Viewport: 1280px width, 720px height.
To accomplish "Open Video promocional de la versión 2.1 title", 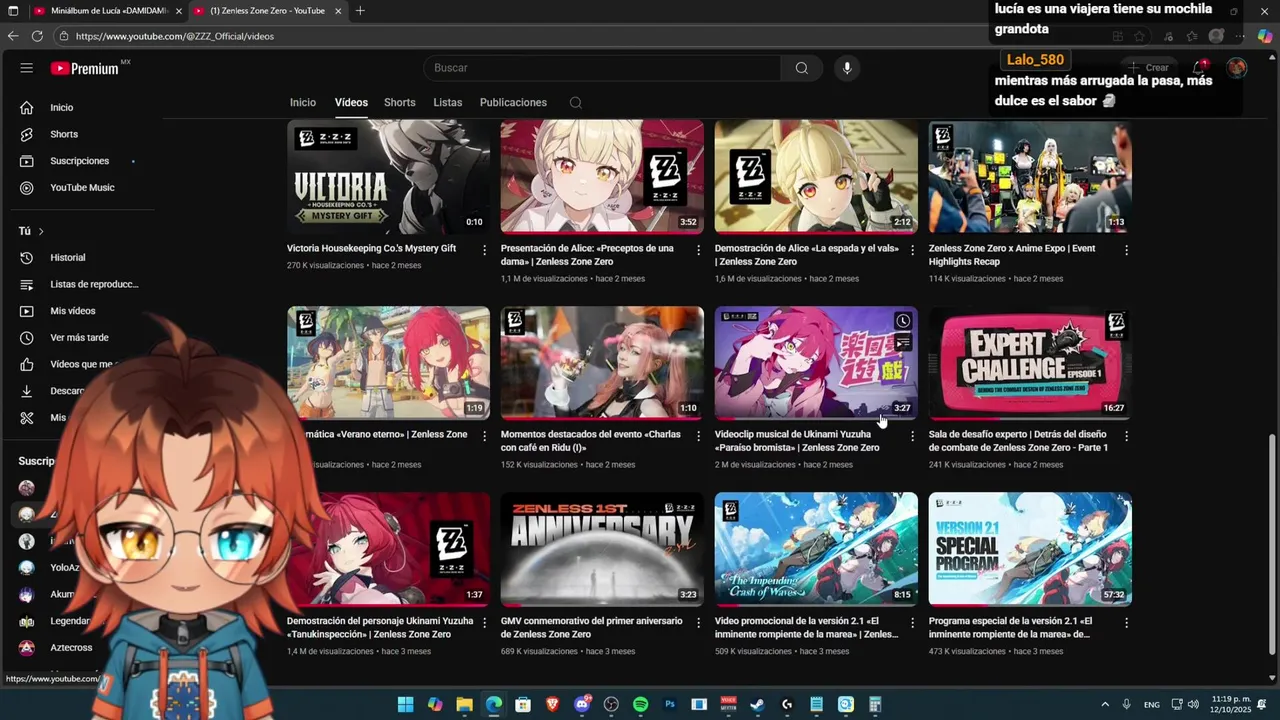I will pyautogui.click(x=806, y=627).
